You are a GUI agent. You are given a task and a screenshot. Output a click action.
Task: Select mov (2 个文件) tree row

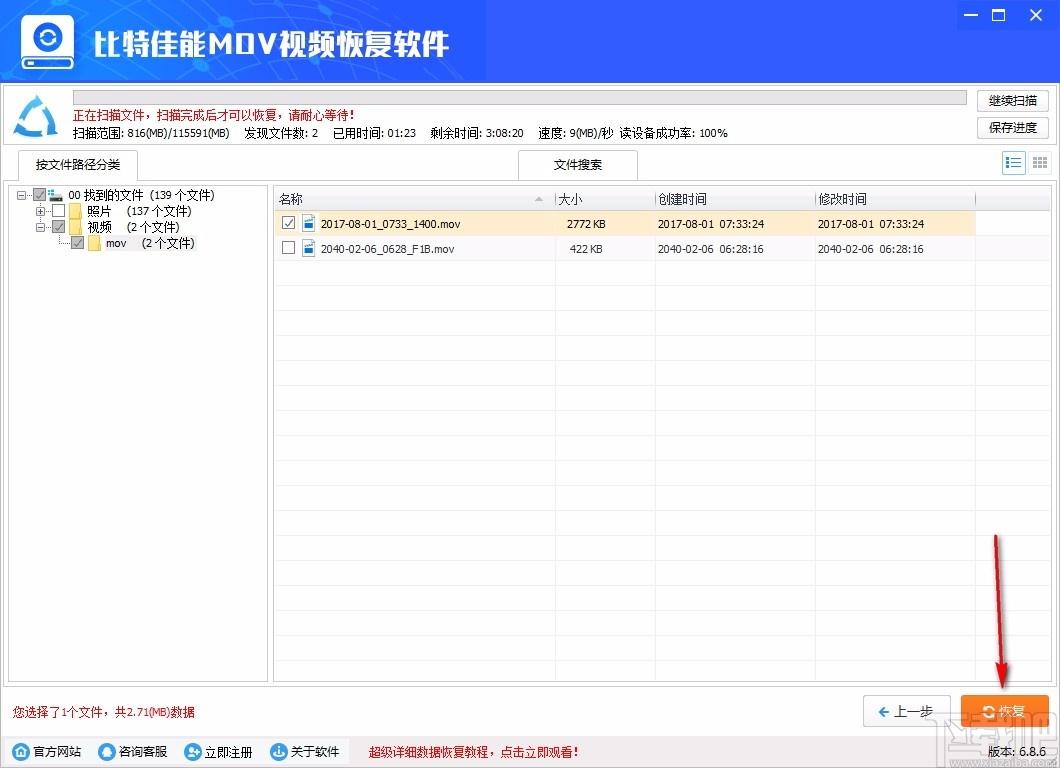click(x=150, y=243)
